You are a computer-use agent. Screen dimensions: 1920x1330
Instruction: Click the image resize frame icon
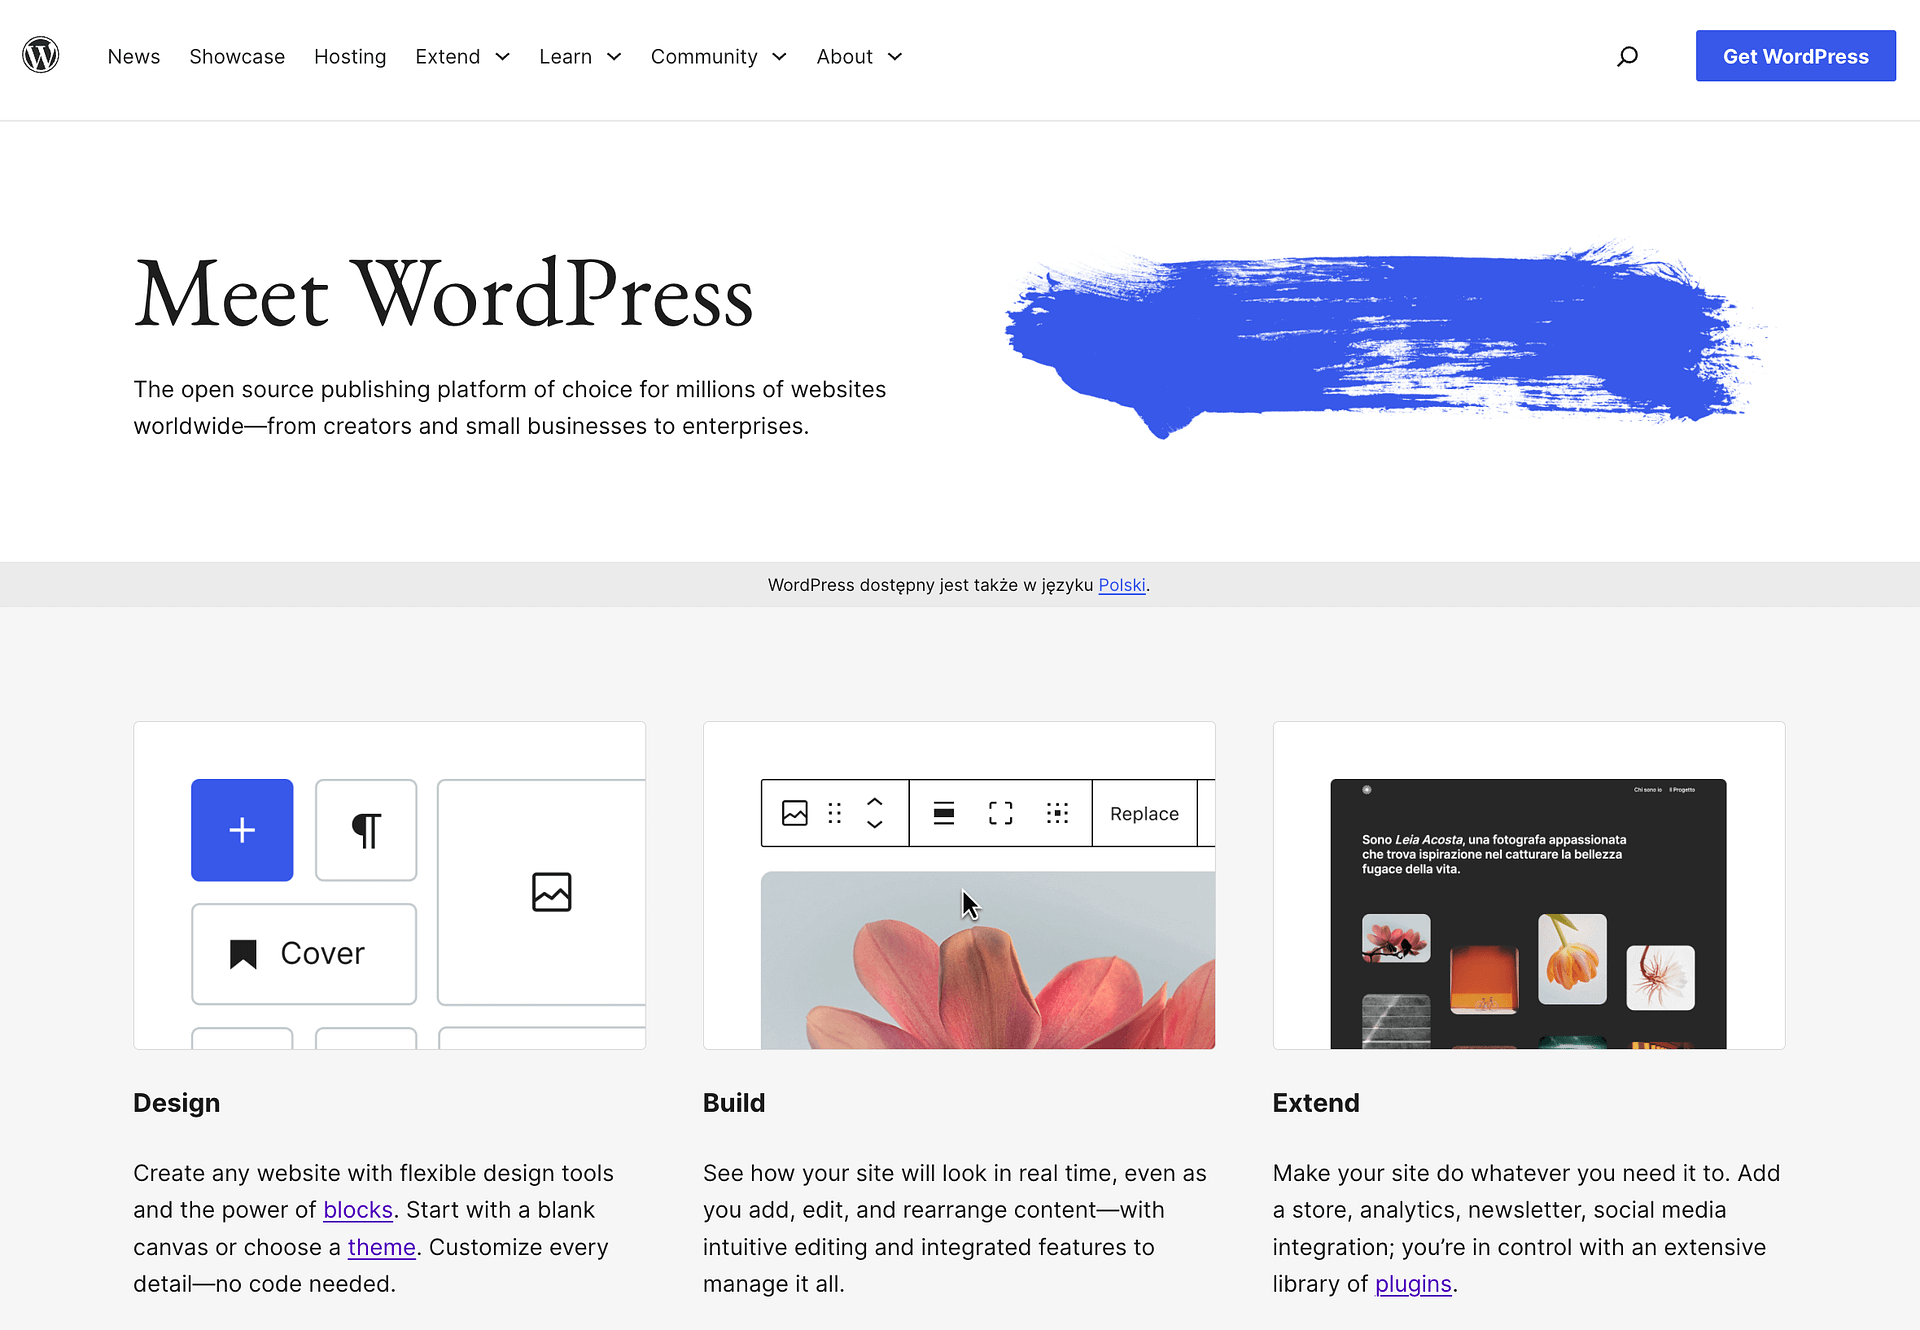click(x=996, y=814)
